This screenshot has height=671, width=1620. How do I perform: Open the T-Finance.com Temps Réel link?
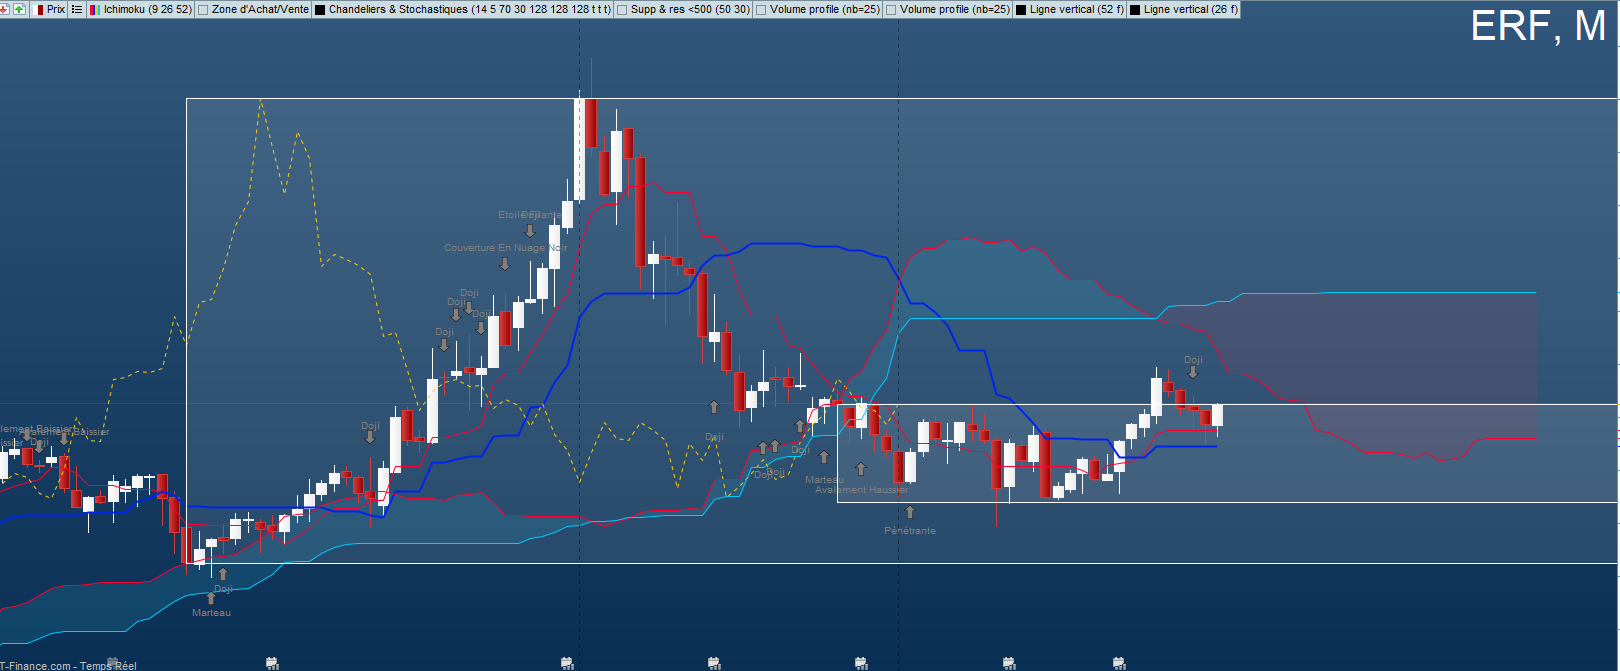(68, 665)
